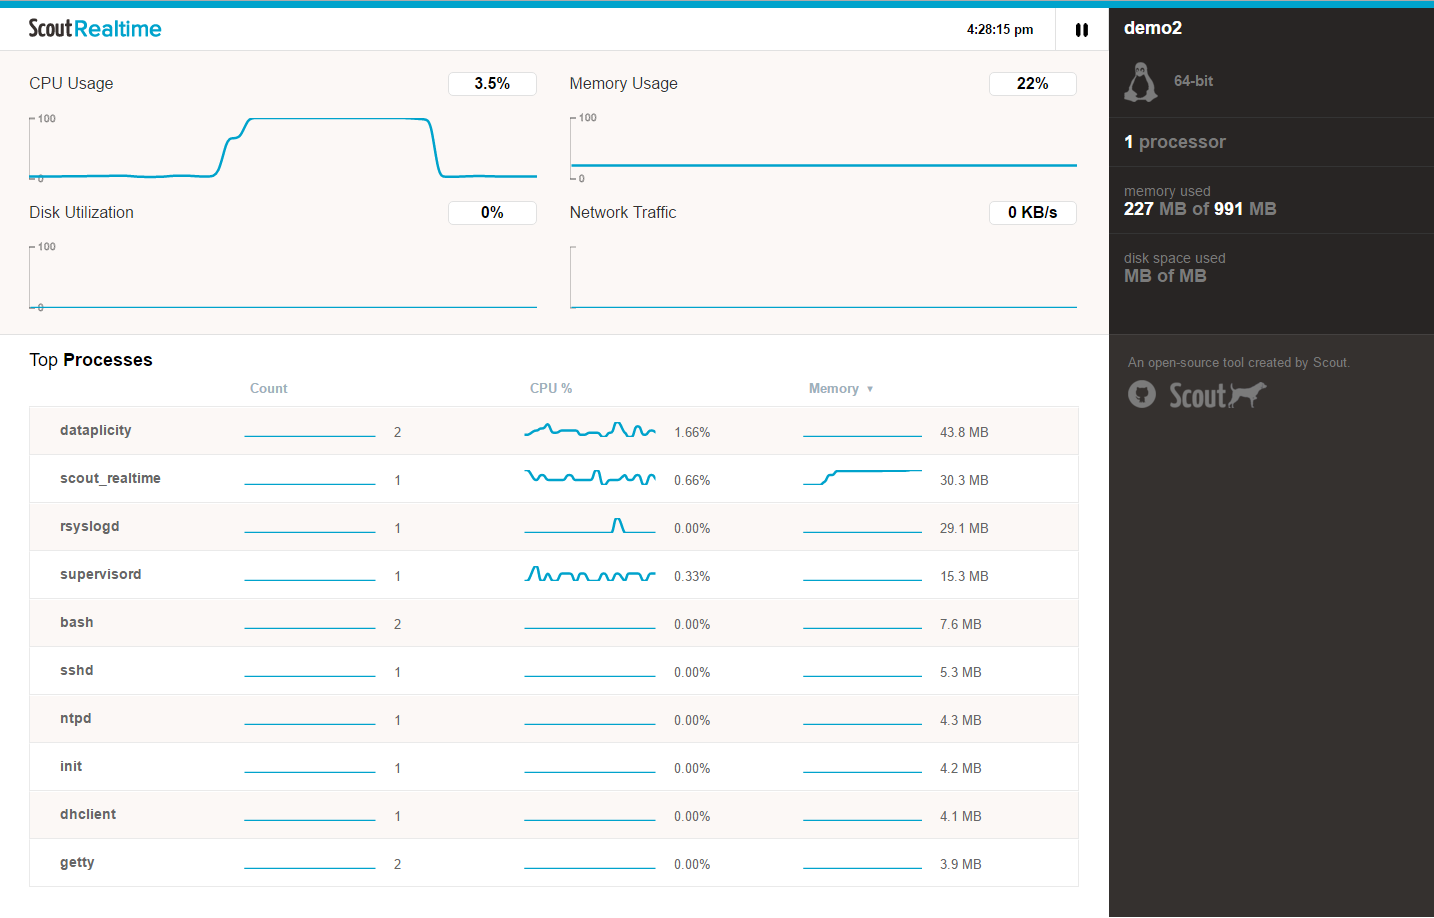Click the CPU Usage line chart
The width and height of the screenshot is (1434, 918).
click(283, 148)
